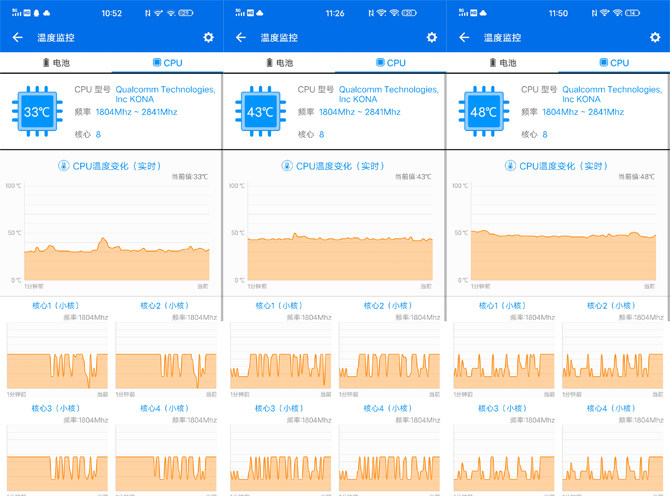This screenshot has height=496, width=670.
Task: Open settings gear in the 11:26 screen
Action: pyautogui.click(x=432, y=37)
